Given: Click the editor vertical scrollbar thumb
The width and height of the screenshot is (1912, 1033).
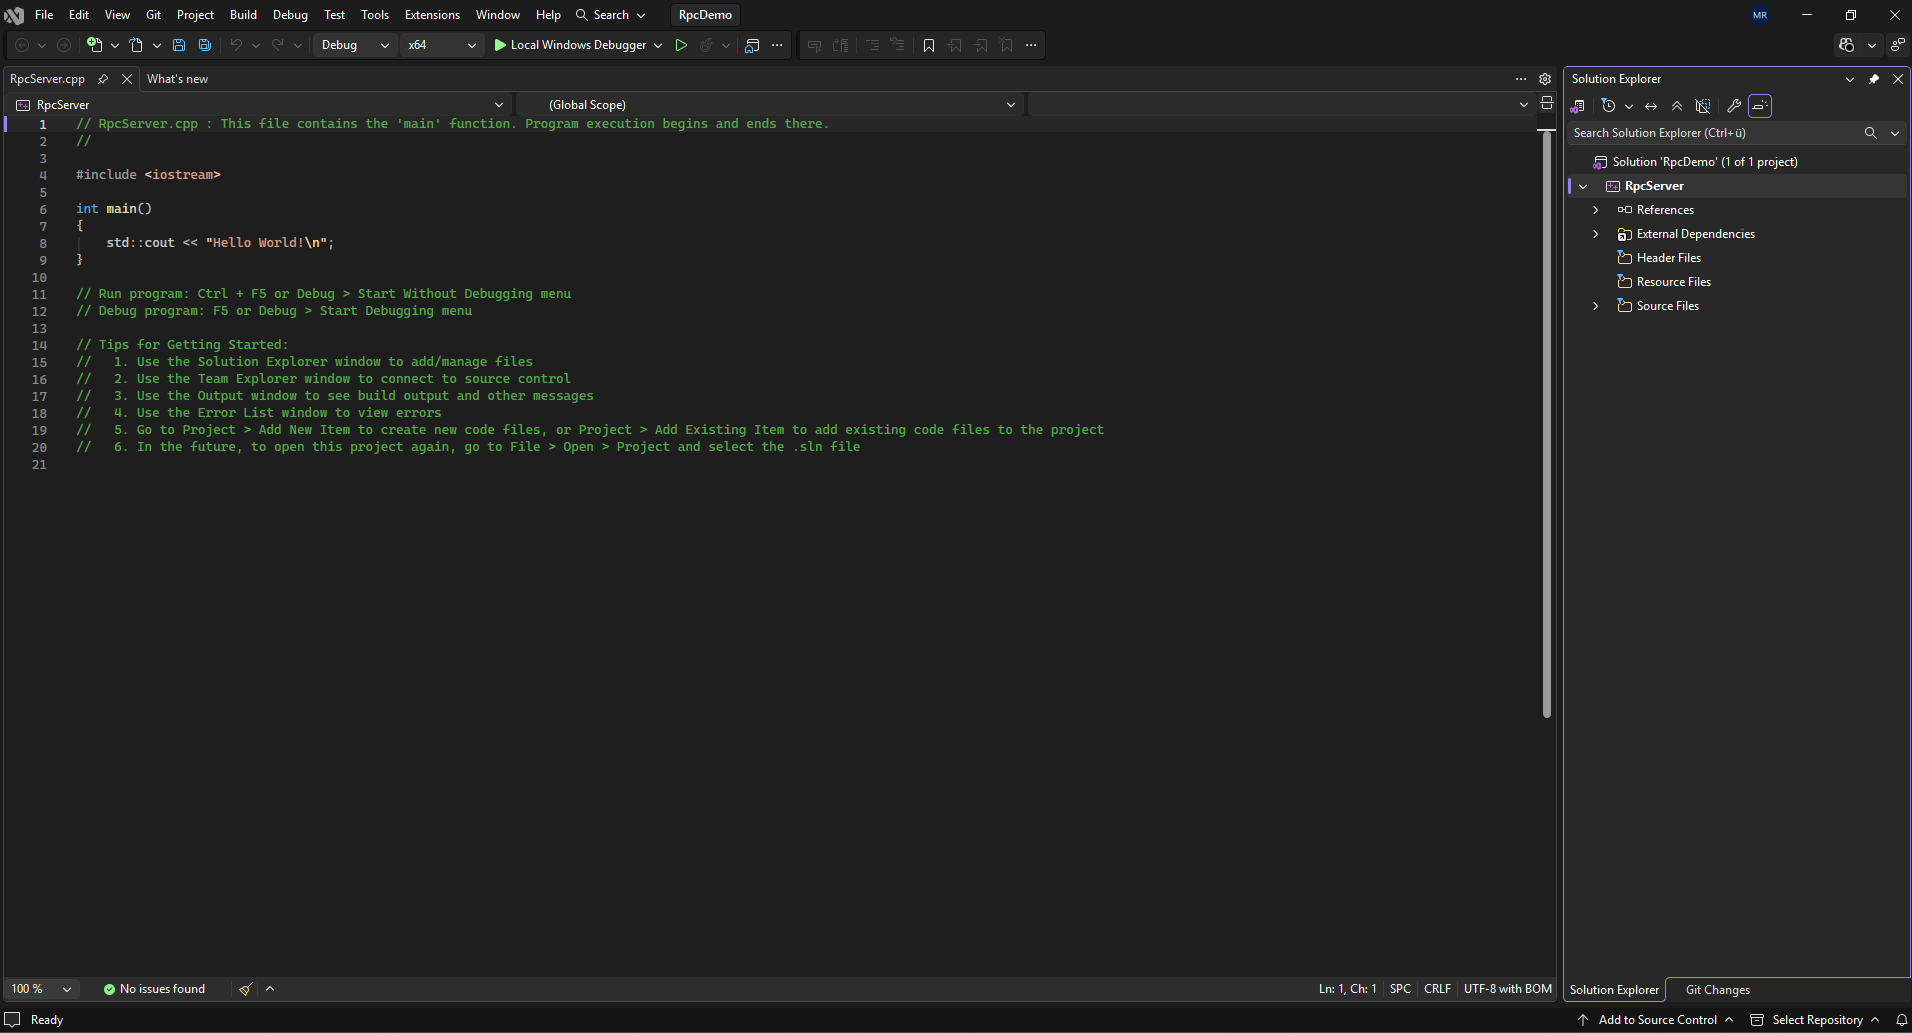Looking at the screenshot, I should tap(1547, 425).
